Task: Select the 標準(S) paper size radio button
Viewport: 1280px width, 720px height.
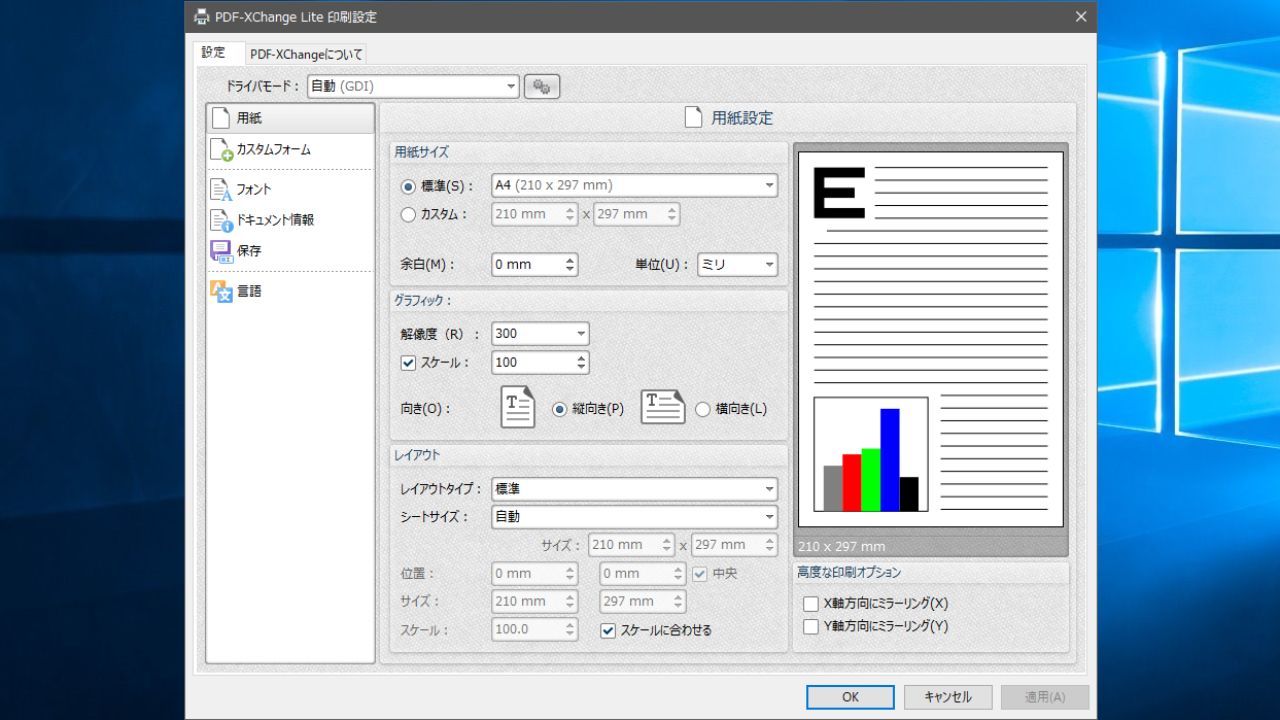Action: click(x=408, y=186)
